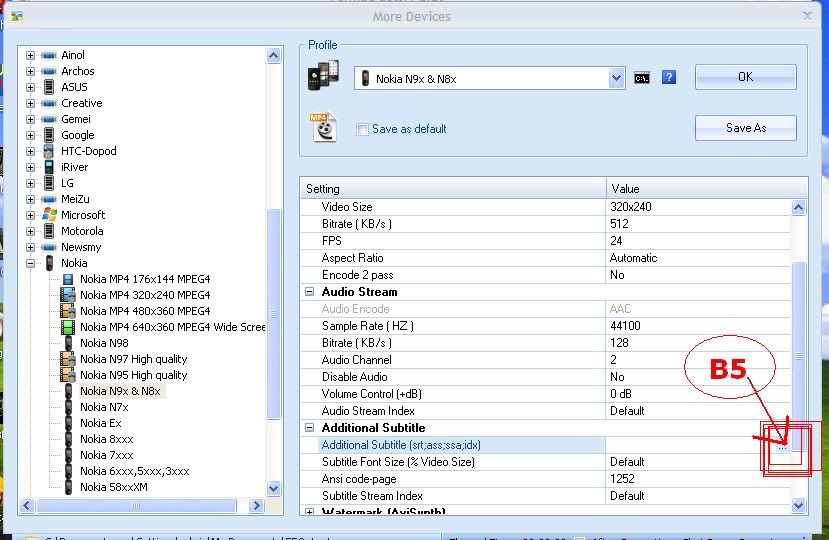Screen dimensions: 829x540
Task: Click the Aspect Ratio value Automatic
Action: 633,258
